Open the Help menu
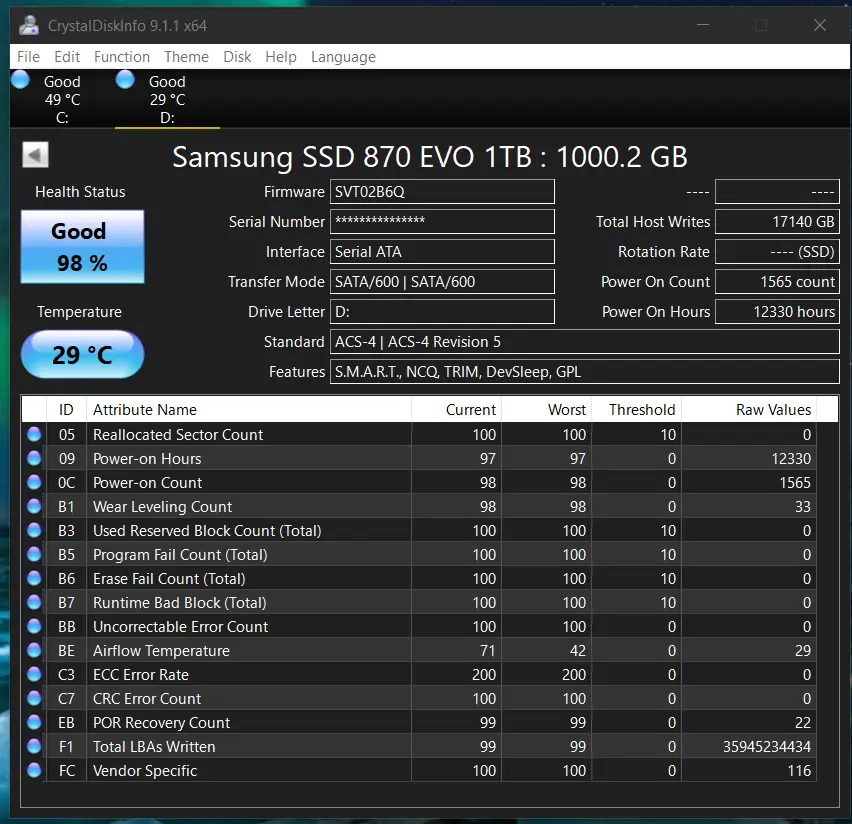The width and height of the screenshot is (852, 824). tap(281, 57)
